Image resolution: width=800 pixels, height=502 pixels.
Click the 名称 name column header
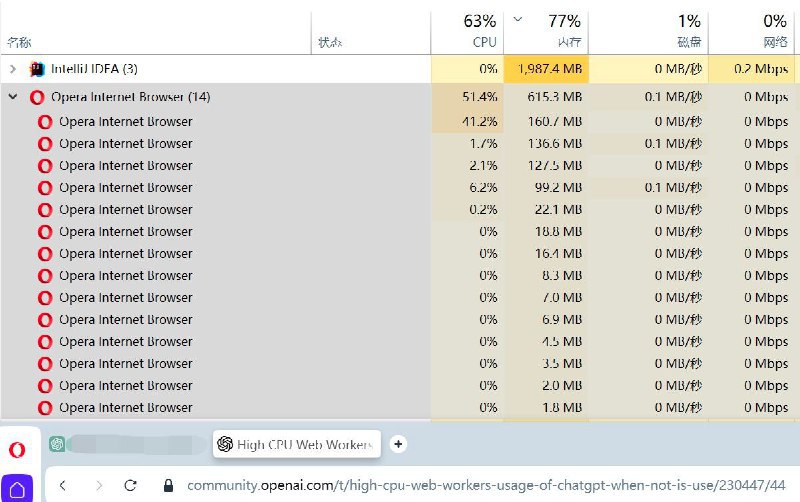pyautogui.click(x=19, y=43)
